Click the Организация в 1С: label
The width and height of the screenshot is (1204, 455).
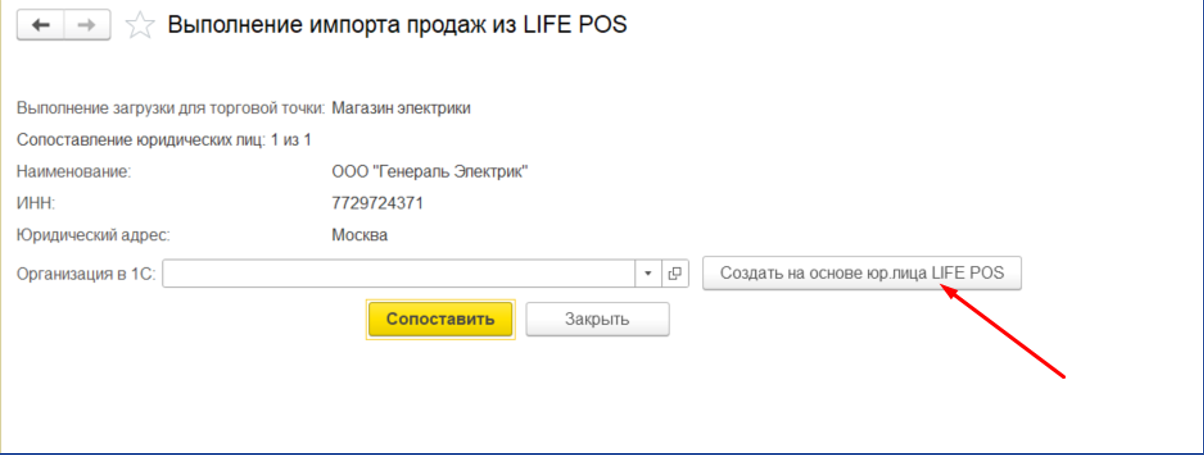[x=87, y=273]
